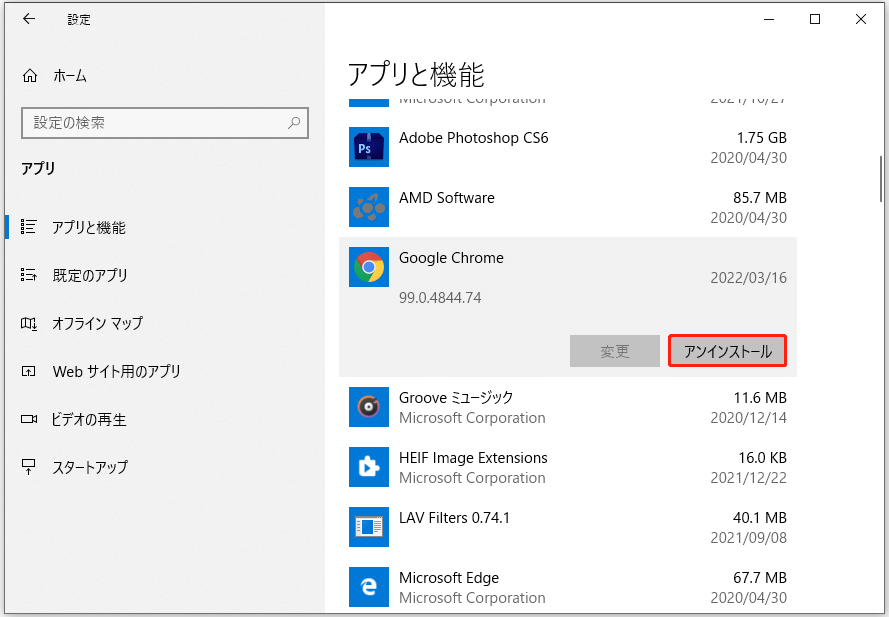This screenshot has height=617, width=889.
Task: Select the LAV Filters 0.74.1 entry name
Action: 454,518
